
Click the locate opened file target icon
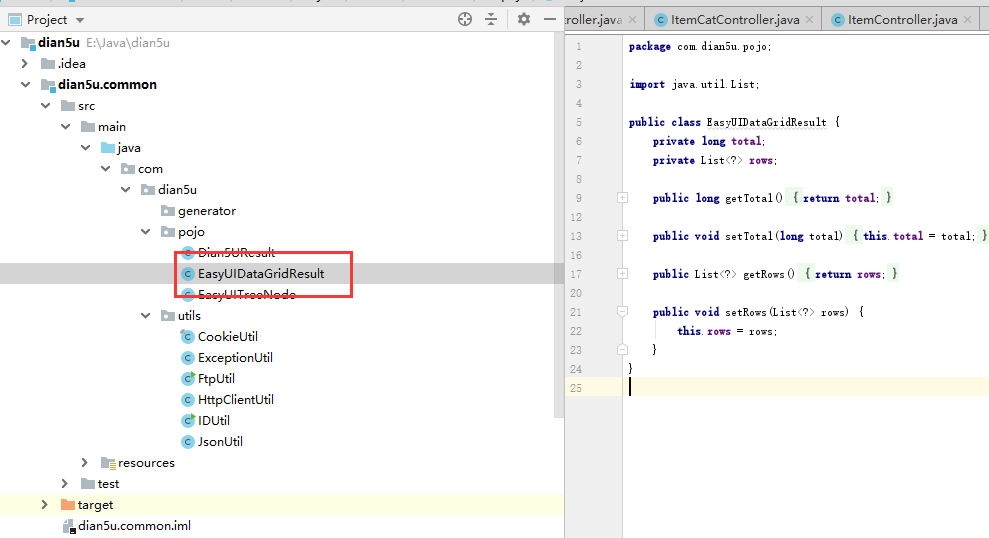pyautogui.click(x=464, y=19)
